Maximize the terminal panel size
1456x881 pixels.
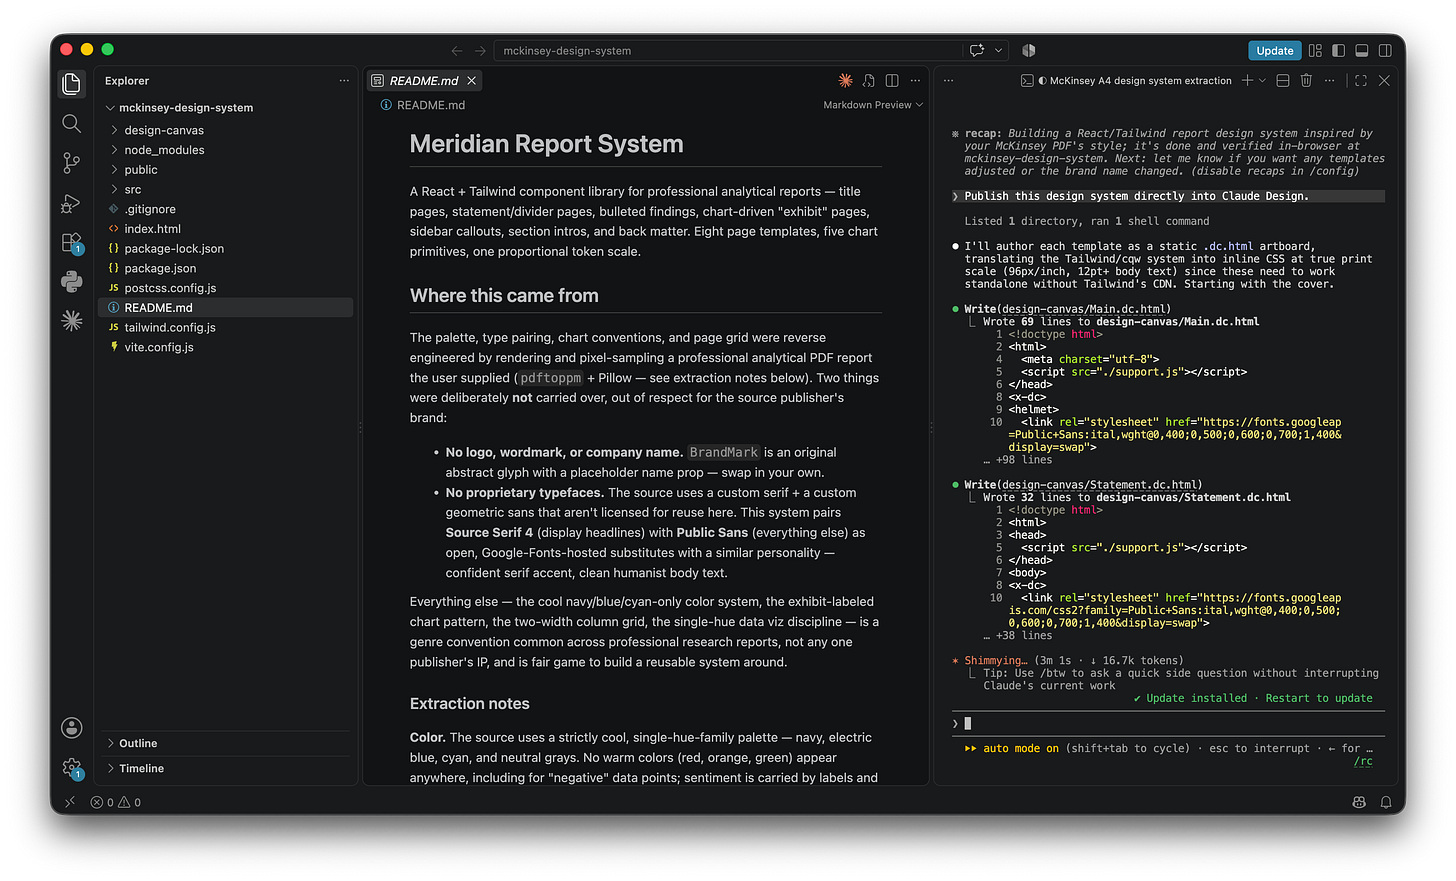pos(1361,80)
